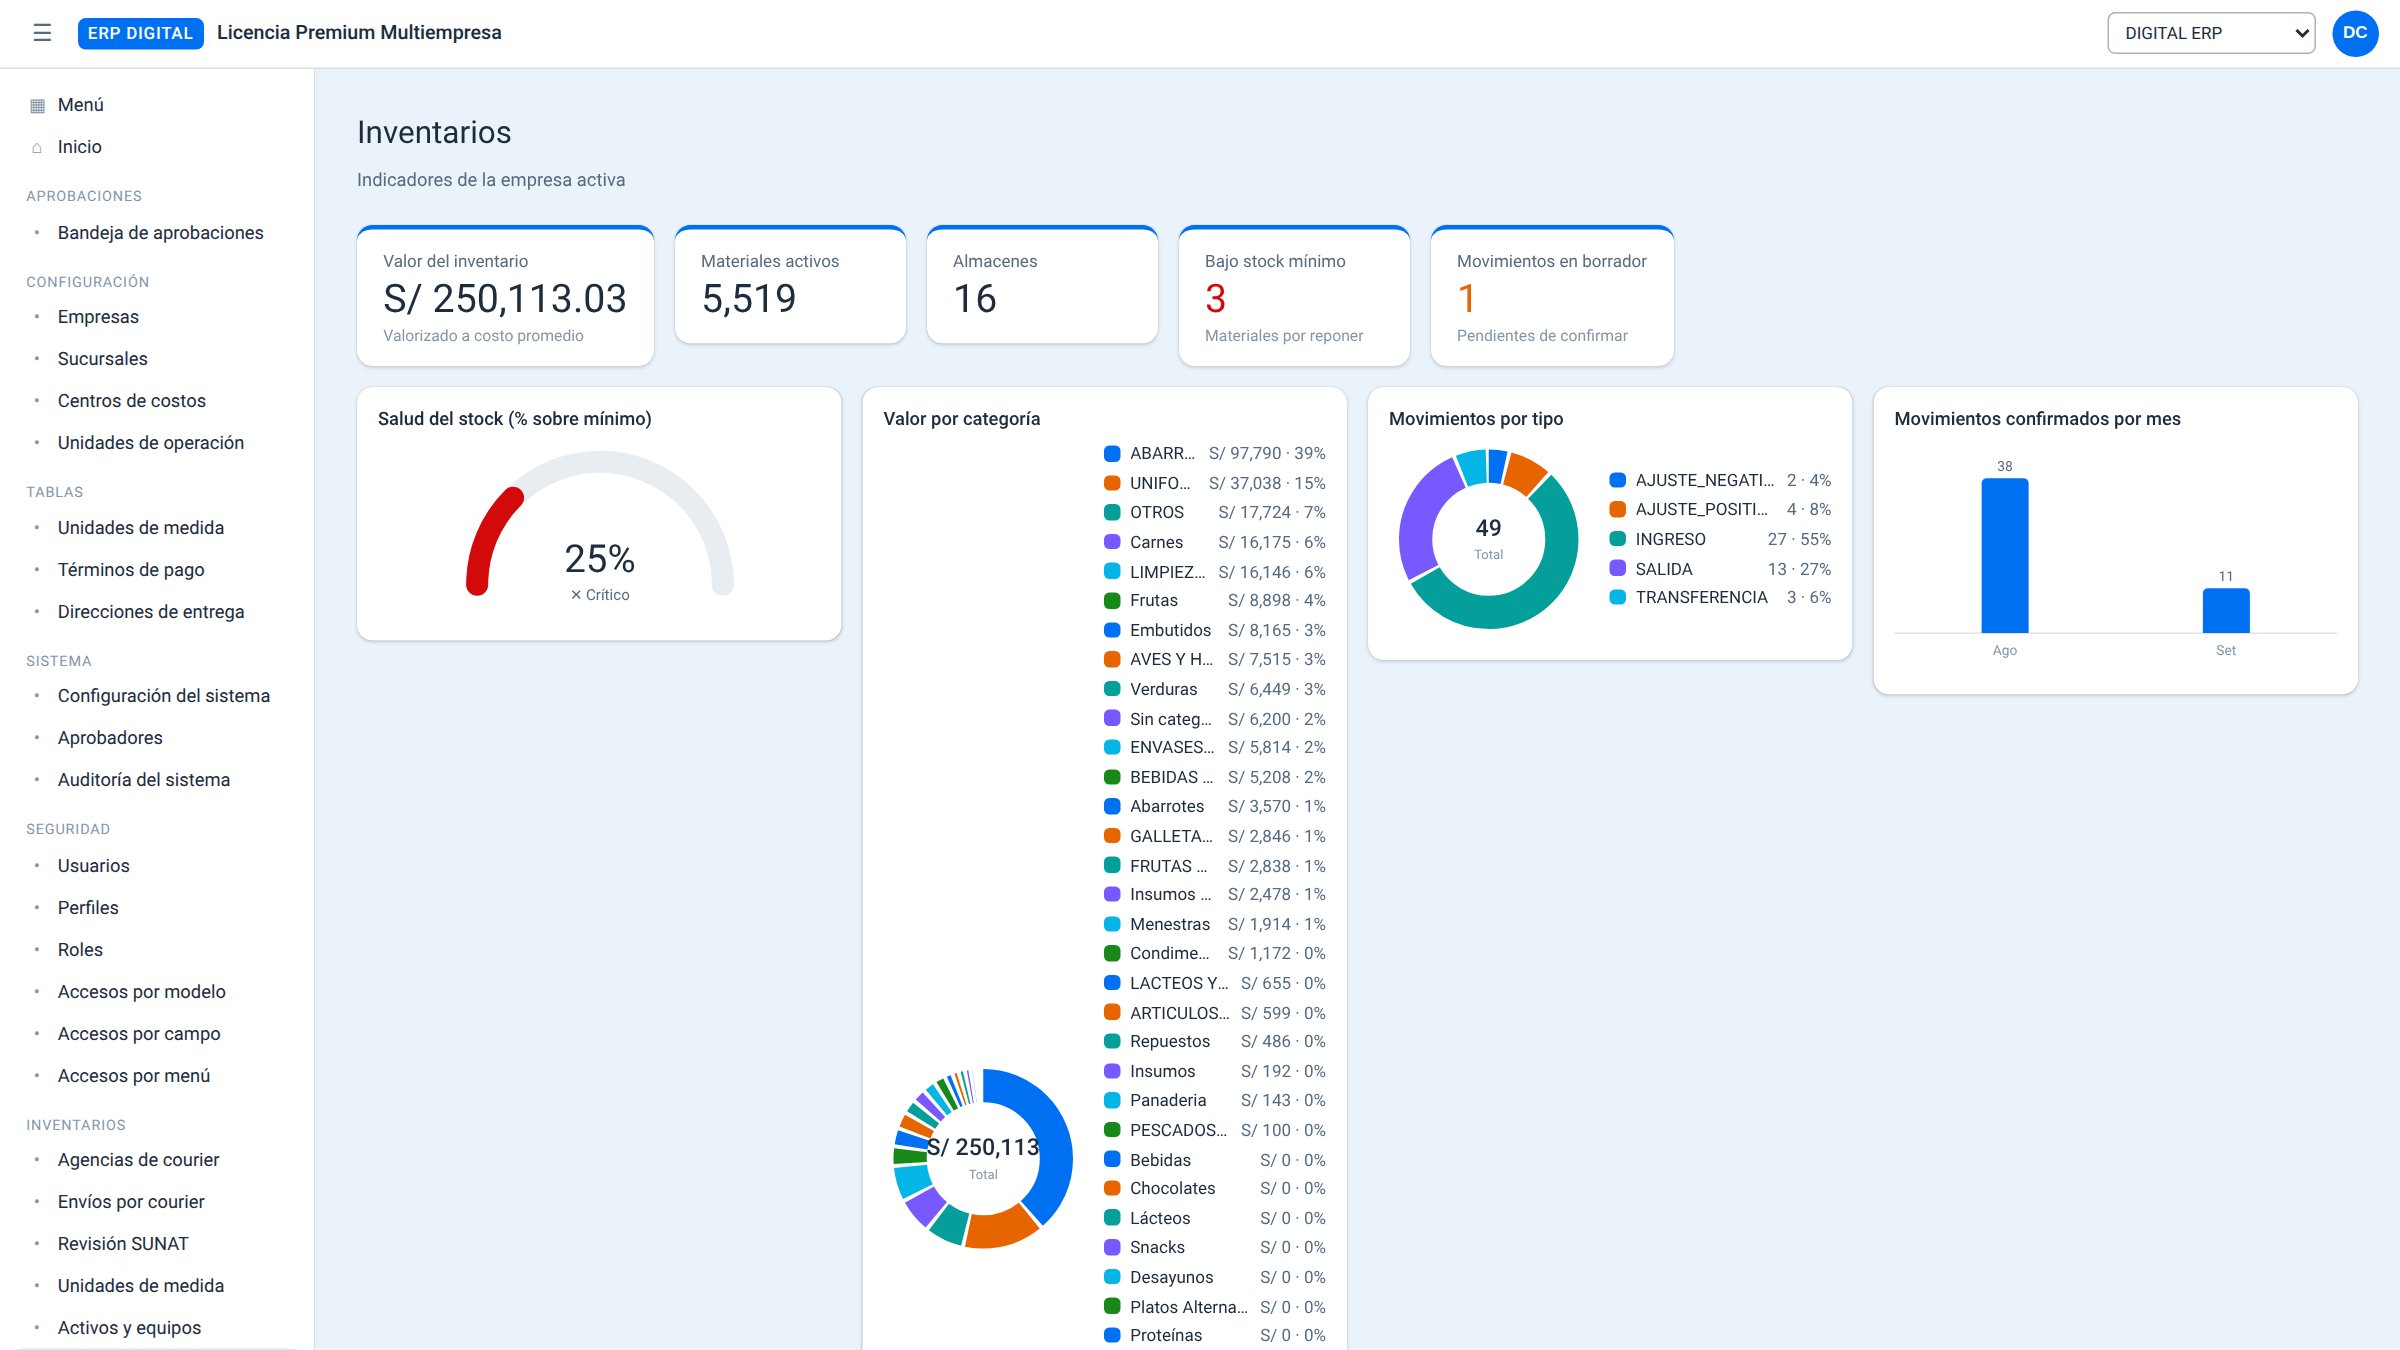This screenshot has height=1350, width=2400.
Task: Click the Movimientos en borrador card
Action: 1552,296
